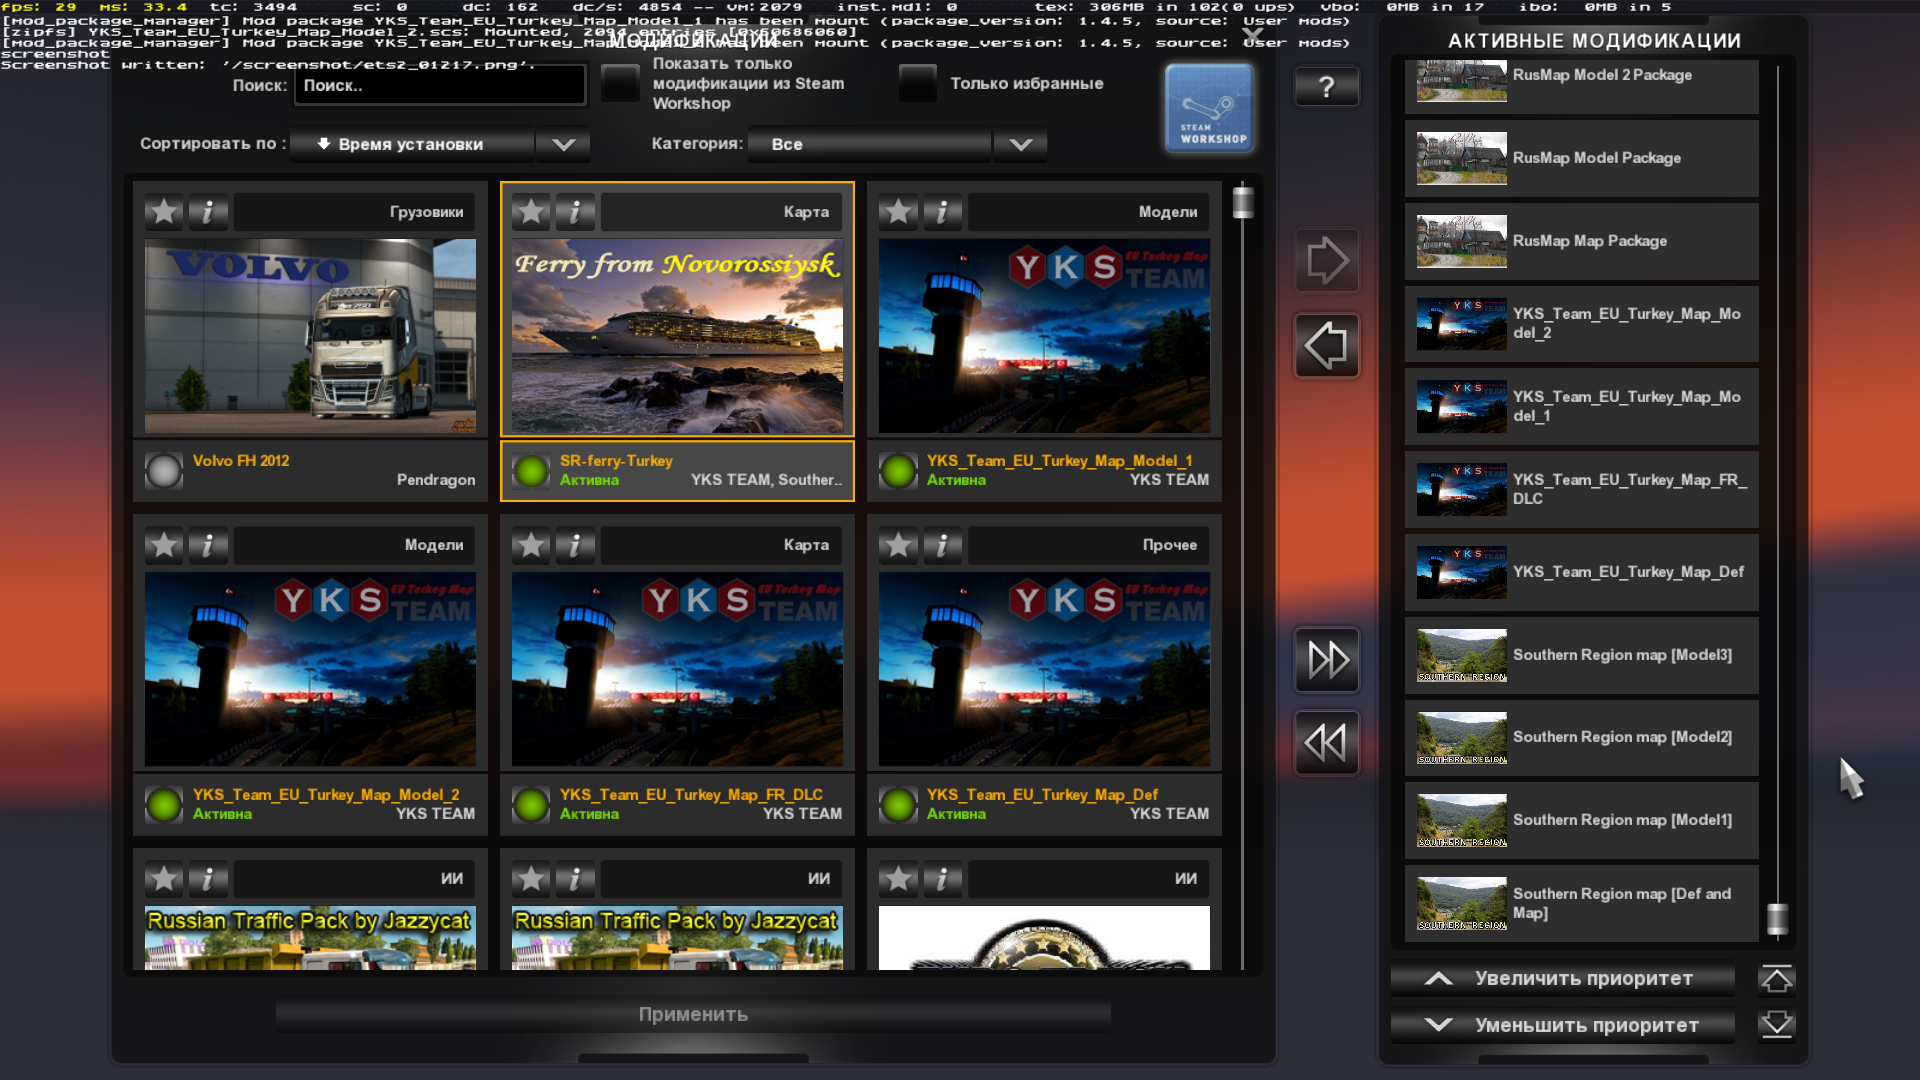Select RusMap Model 2 Package active mod
Image resolution: width=1920 pixels, height=1080 pixels.
coord(1582,86)
